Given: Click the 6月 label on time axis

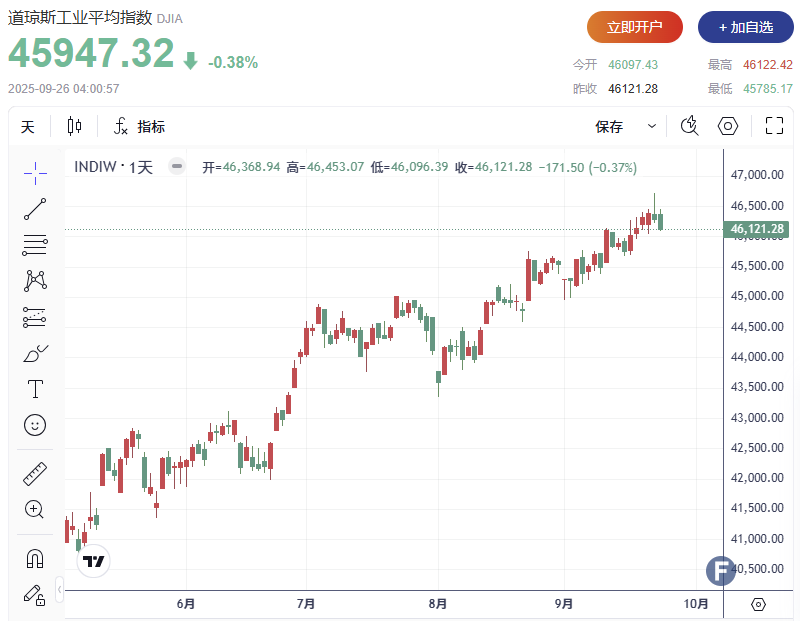Looking at the screenshot, I should tap(186, 604).
